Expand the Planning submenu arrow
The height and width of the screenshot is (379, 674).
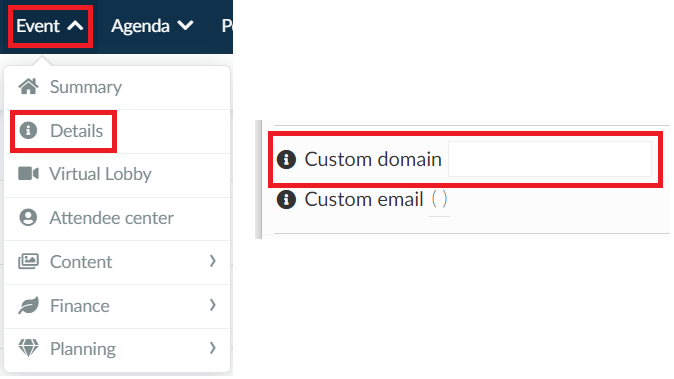pos(212,348)
